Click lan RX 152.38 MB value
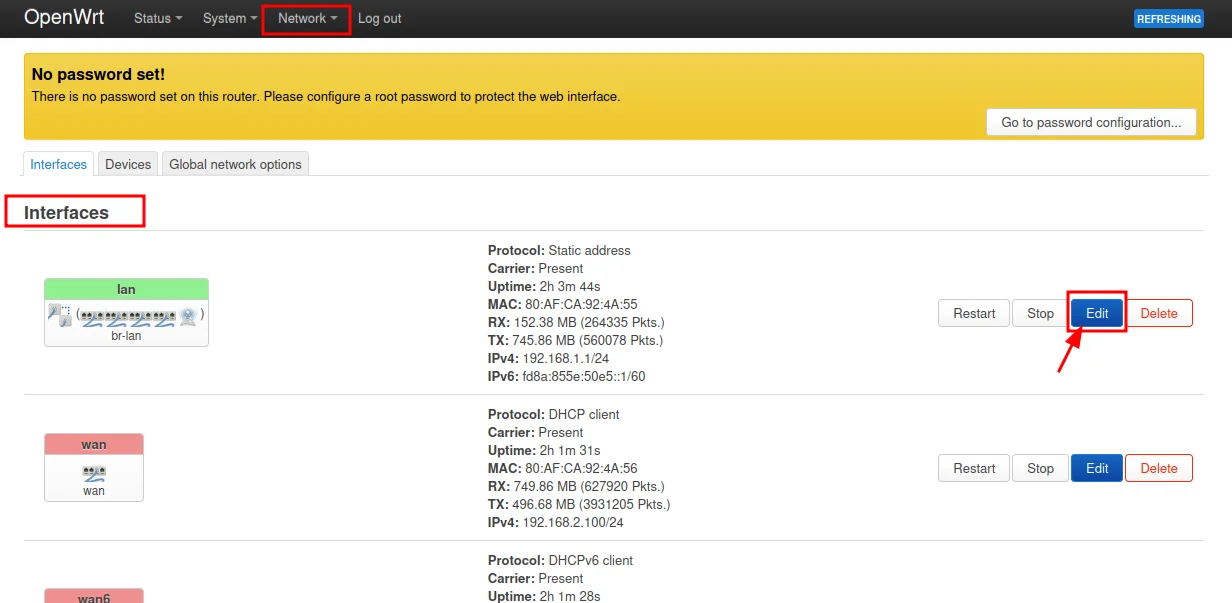The image size is (1232, 603). click(x=588, y=322)
